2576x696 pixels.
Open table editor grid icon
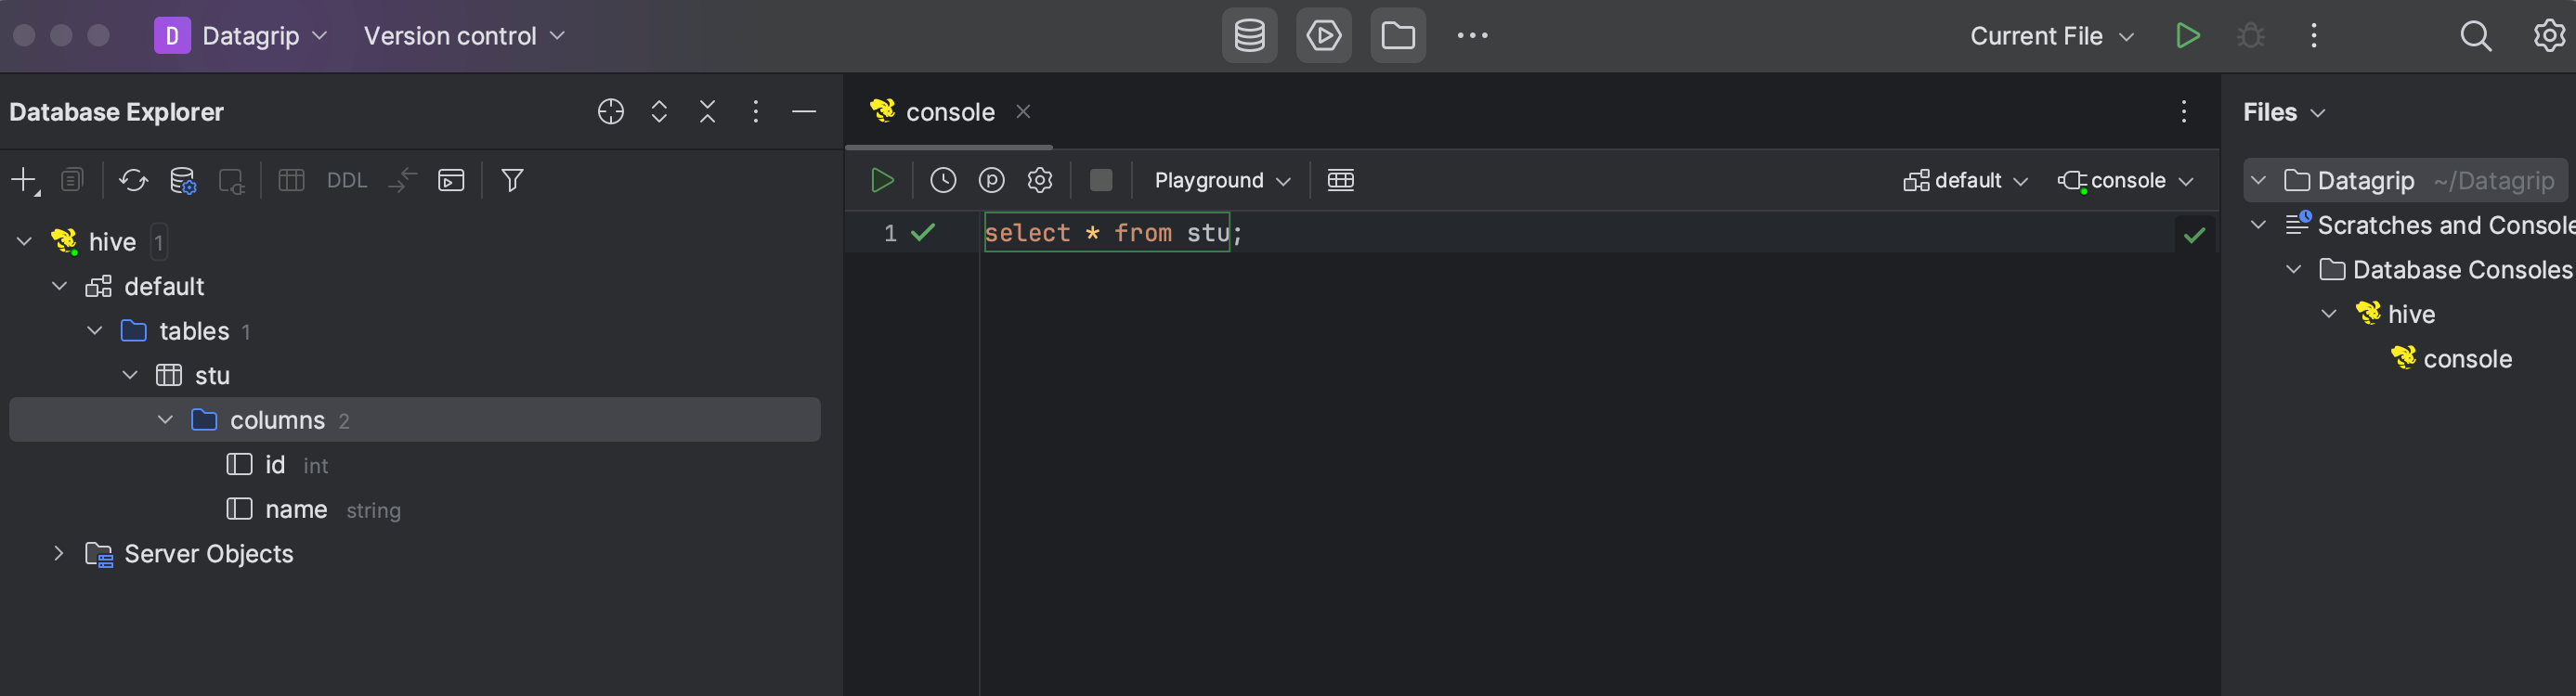pyautogui.click(x=291, y=181)
